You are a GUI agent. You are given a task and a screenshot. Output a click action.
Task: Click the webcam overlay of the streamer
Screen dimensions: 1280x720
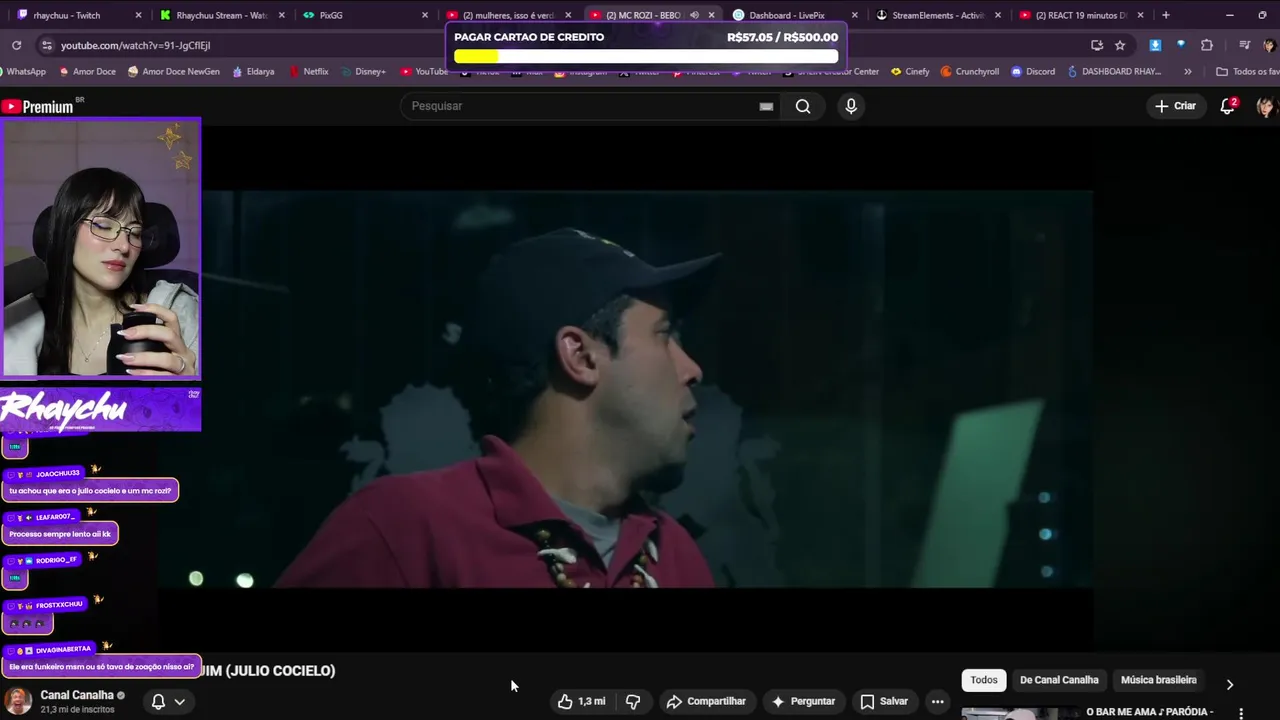coord(101,247)
